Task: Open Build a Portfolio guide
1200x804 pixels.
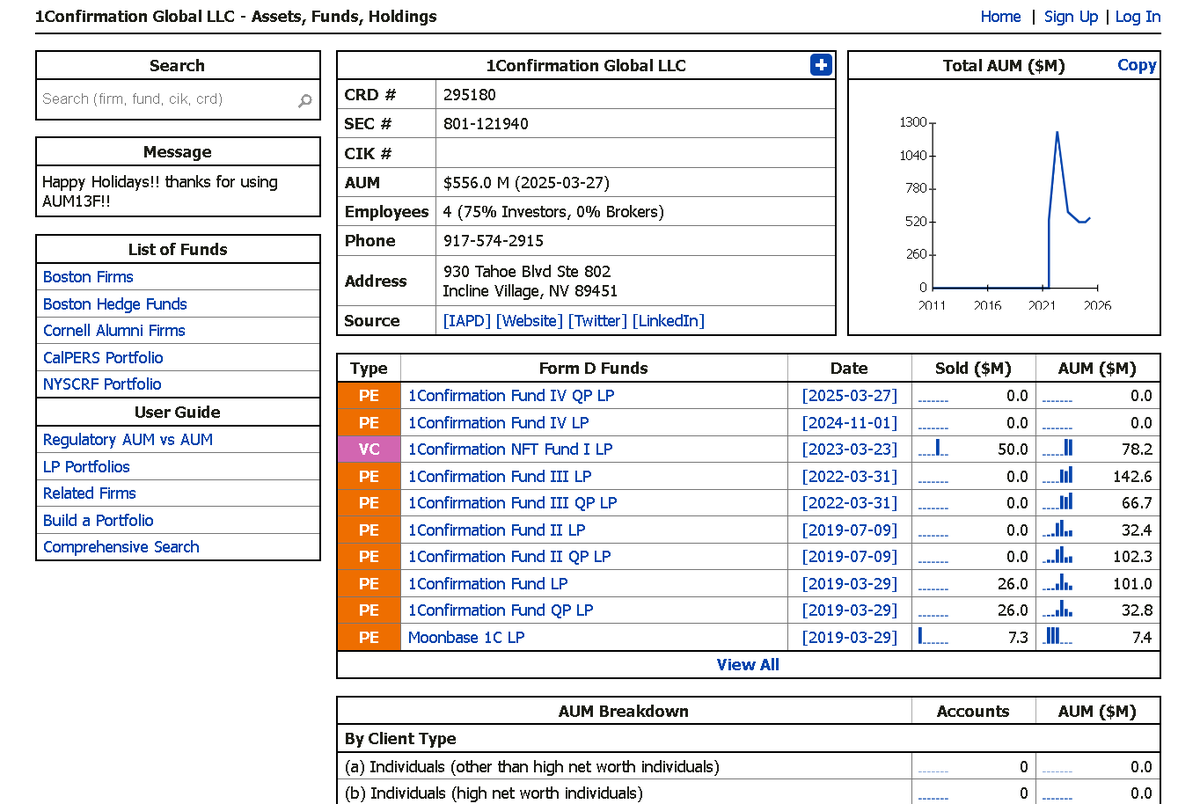Action: click(x=98, y=520)
